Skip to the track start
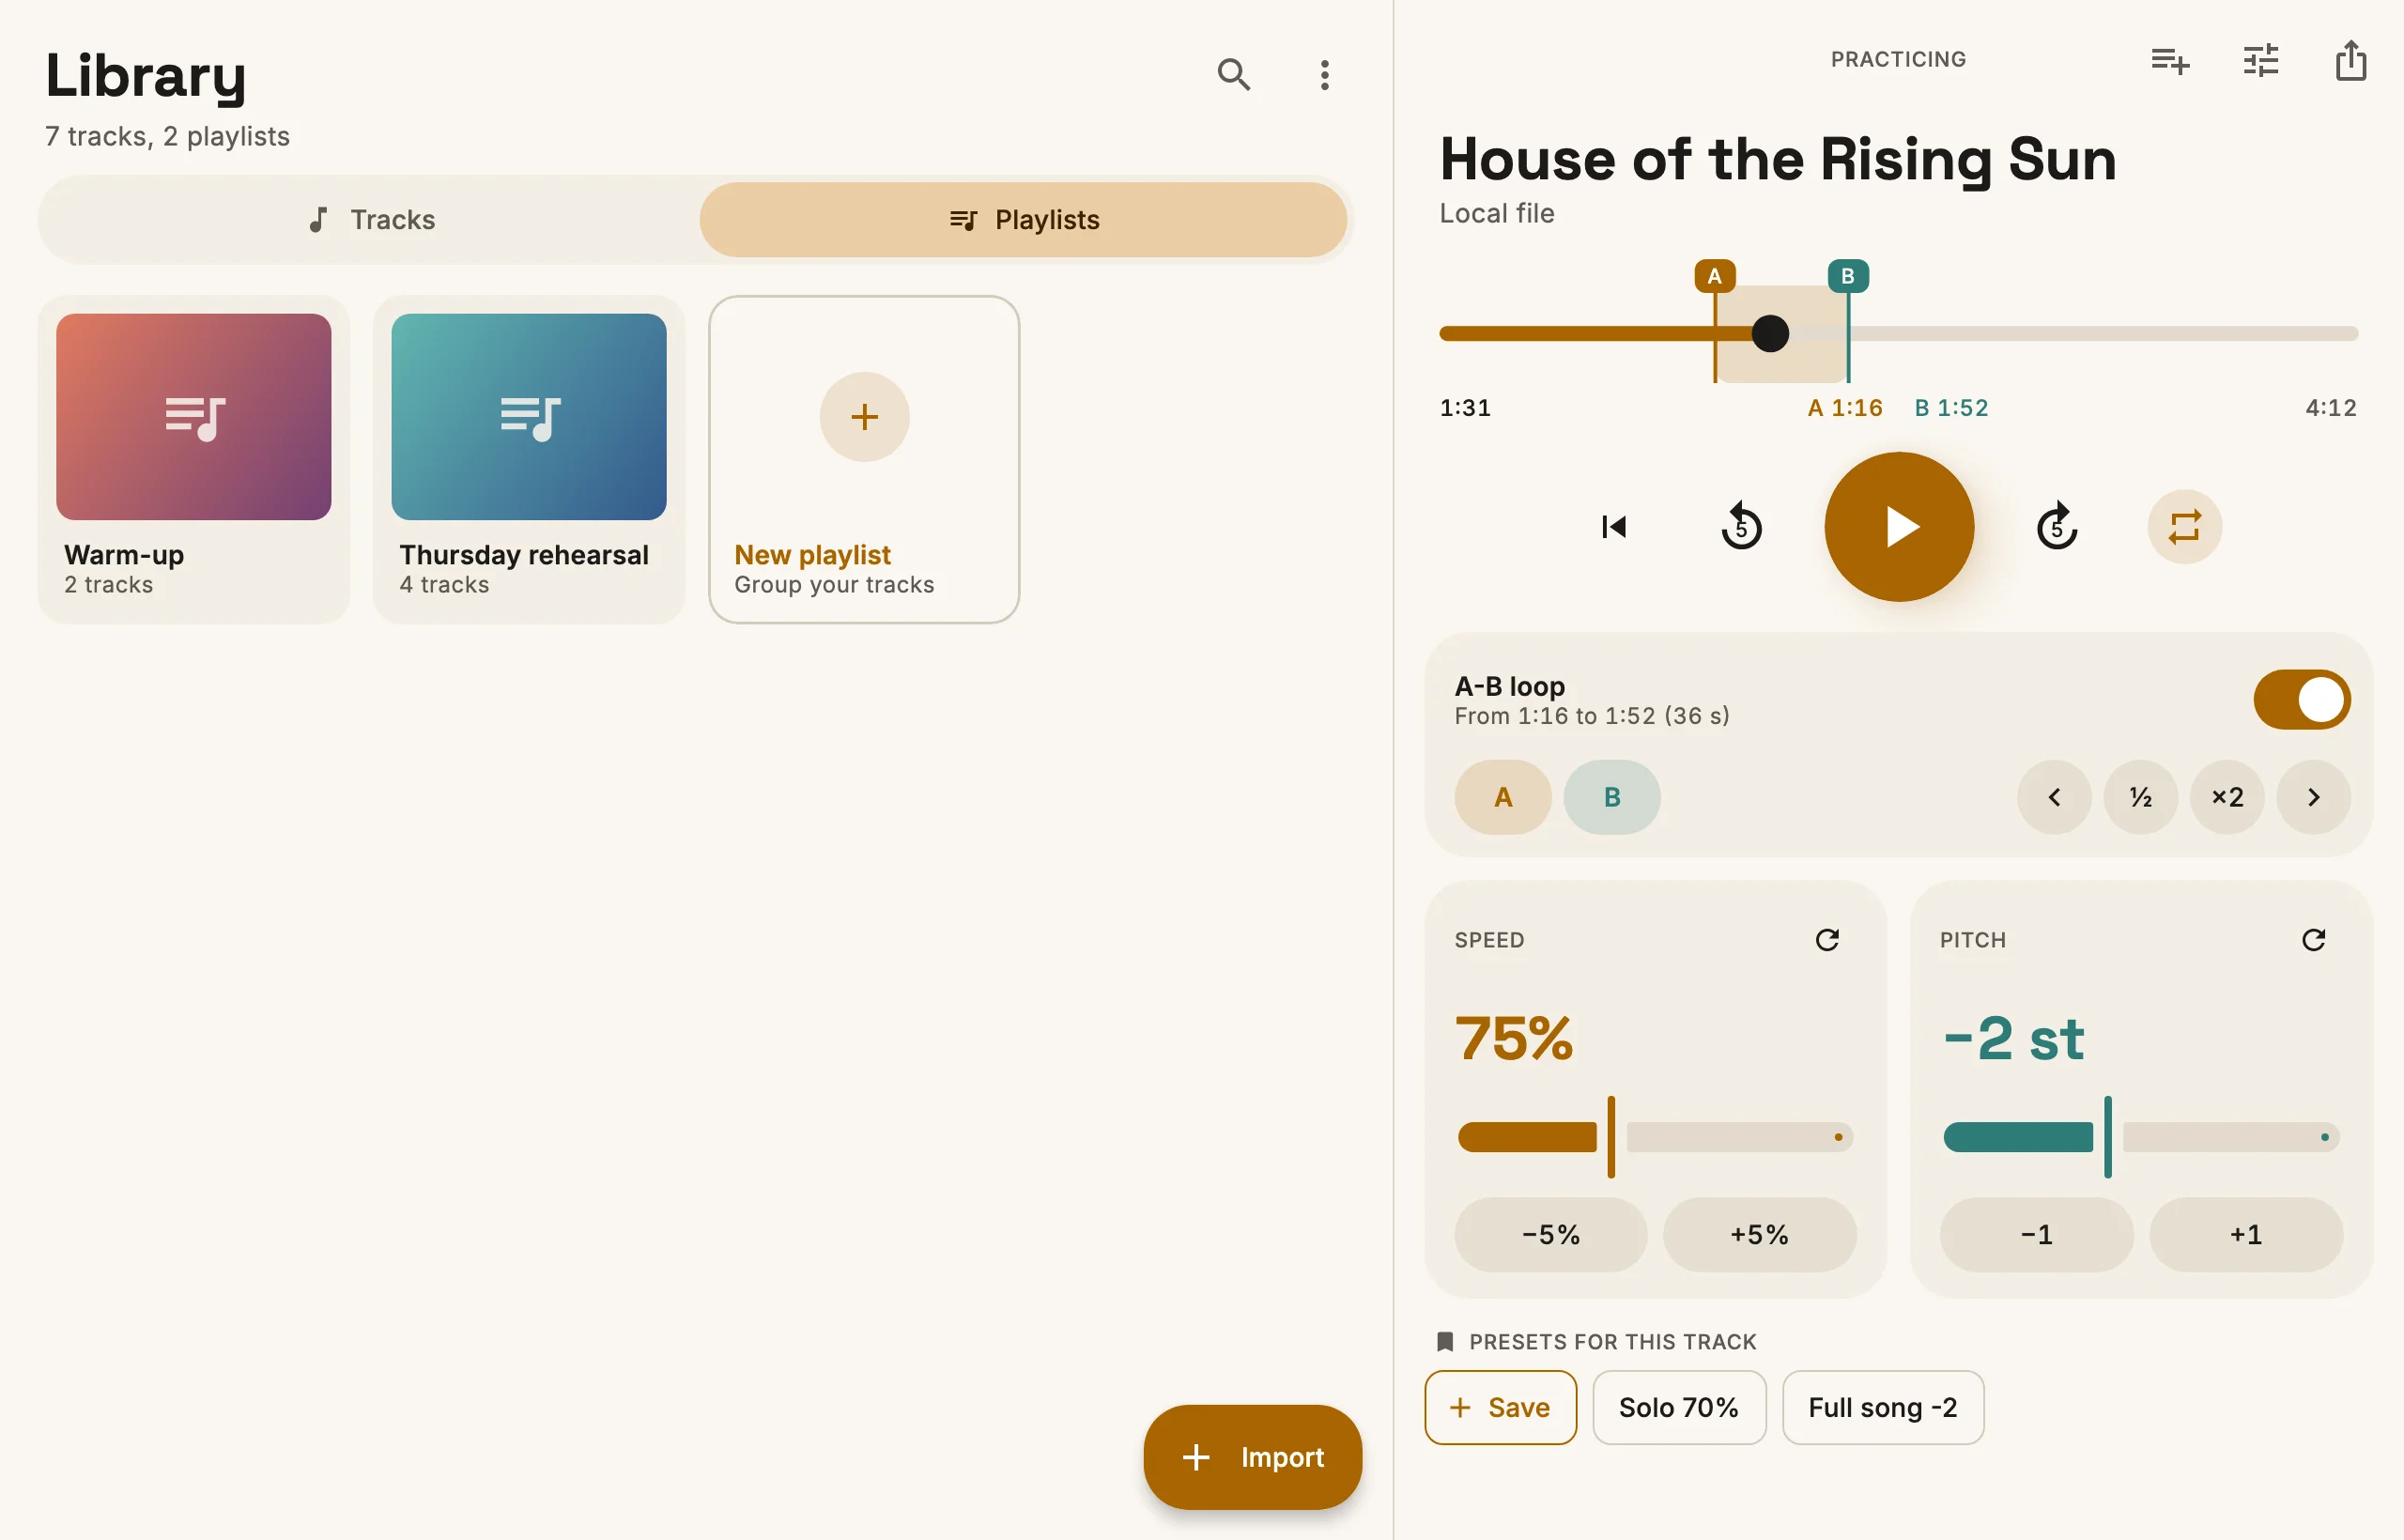 1613,527
